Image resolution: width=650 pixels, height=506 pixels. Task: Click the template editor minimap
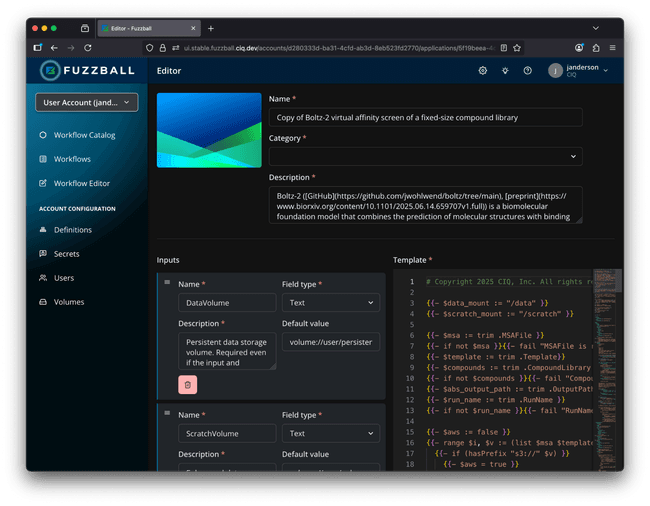604,370
